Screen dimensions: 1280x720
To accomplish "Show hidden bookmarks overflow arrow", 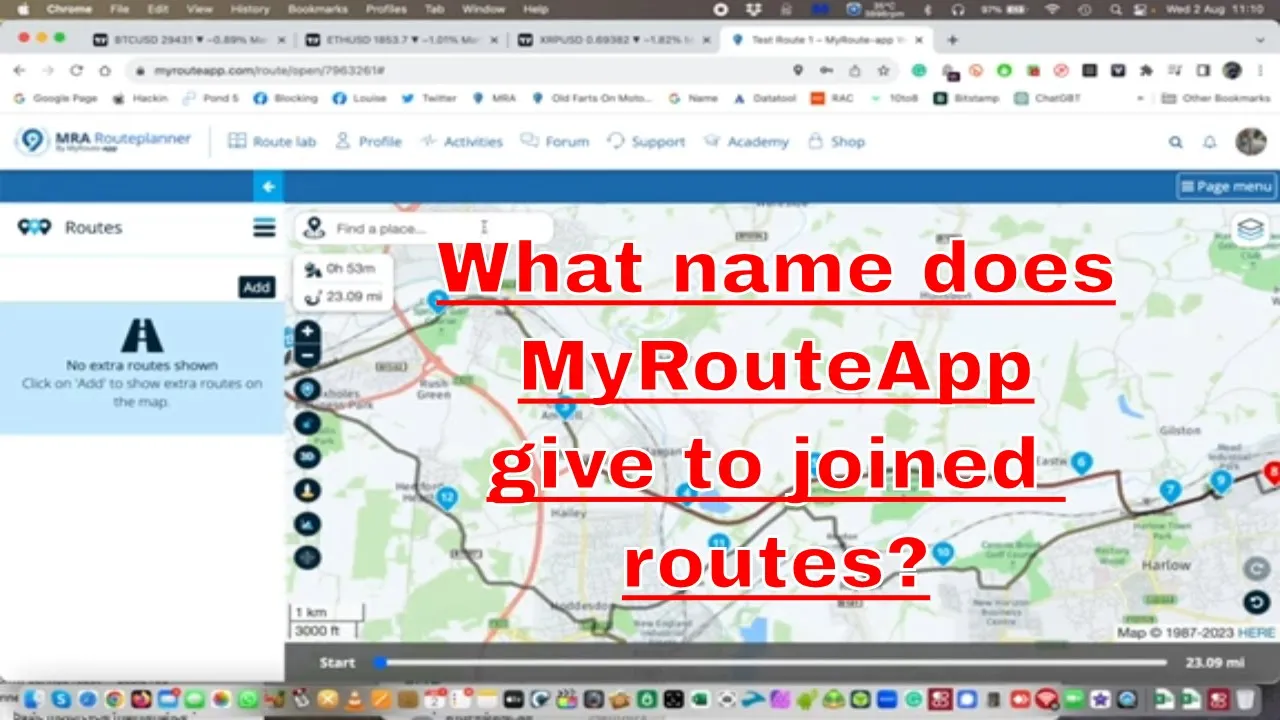I will tap(1140, 99).
